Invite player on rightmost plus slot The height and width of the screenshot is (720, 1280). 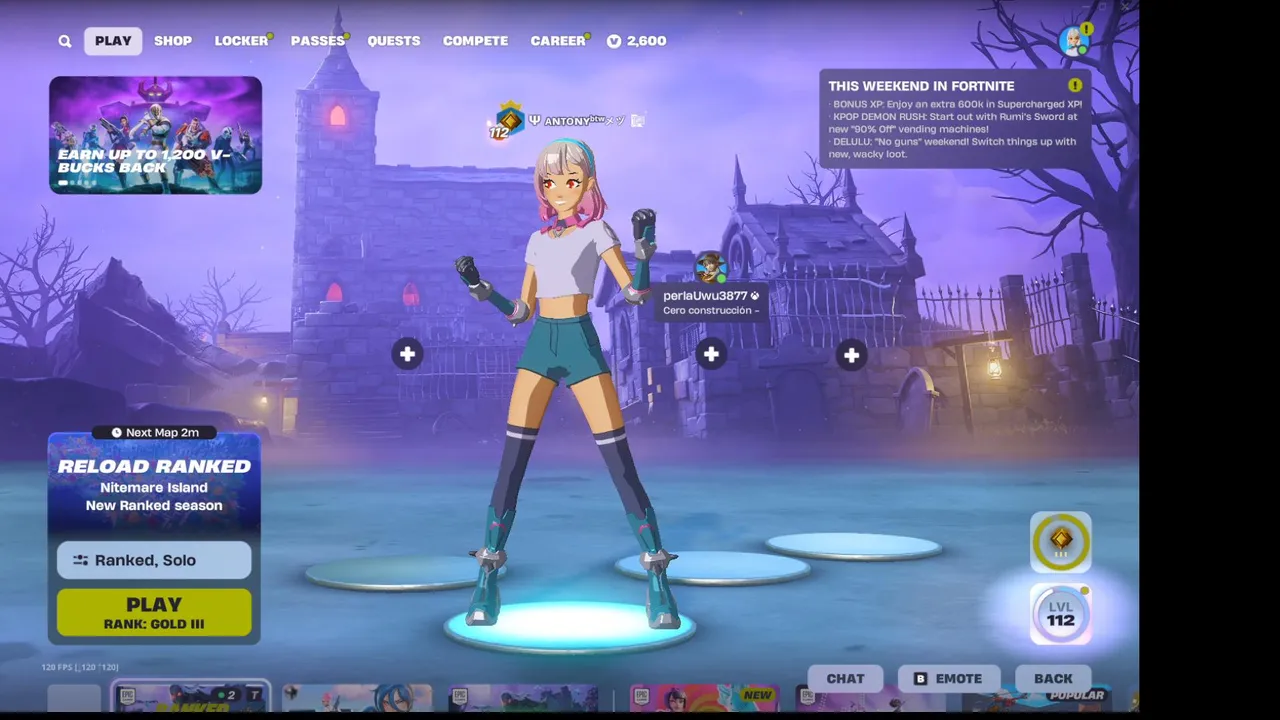tap(851, 355)
